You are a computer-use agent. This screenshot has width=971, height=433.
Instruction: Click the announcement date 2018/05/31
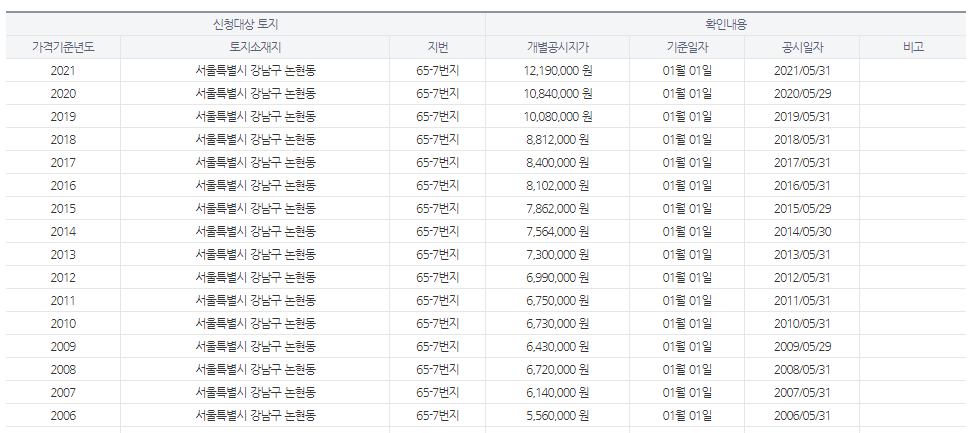(x=802, y=139)
